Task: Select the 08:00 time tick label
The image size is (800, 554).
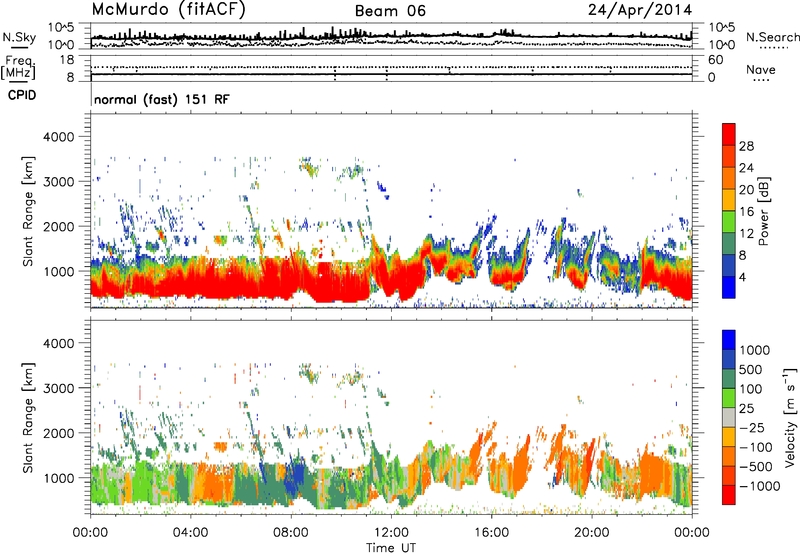Action: 291,533
